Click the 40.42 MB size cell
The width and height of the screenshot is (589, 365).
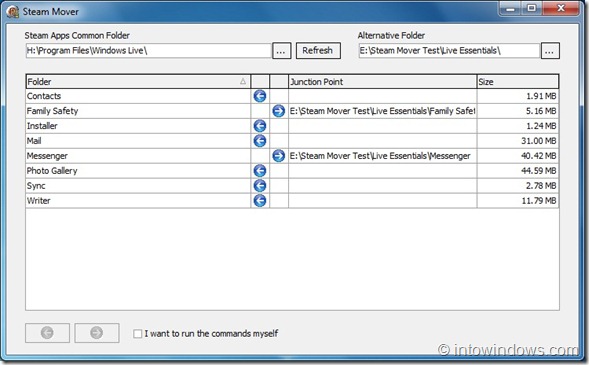tap(518, 155)
